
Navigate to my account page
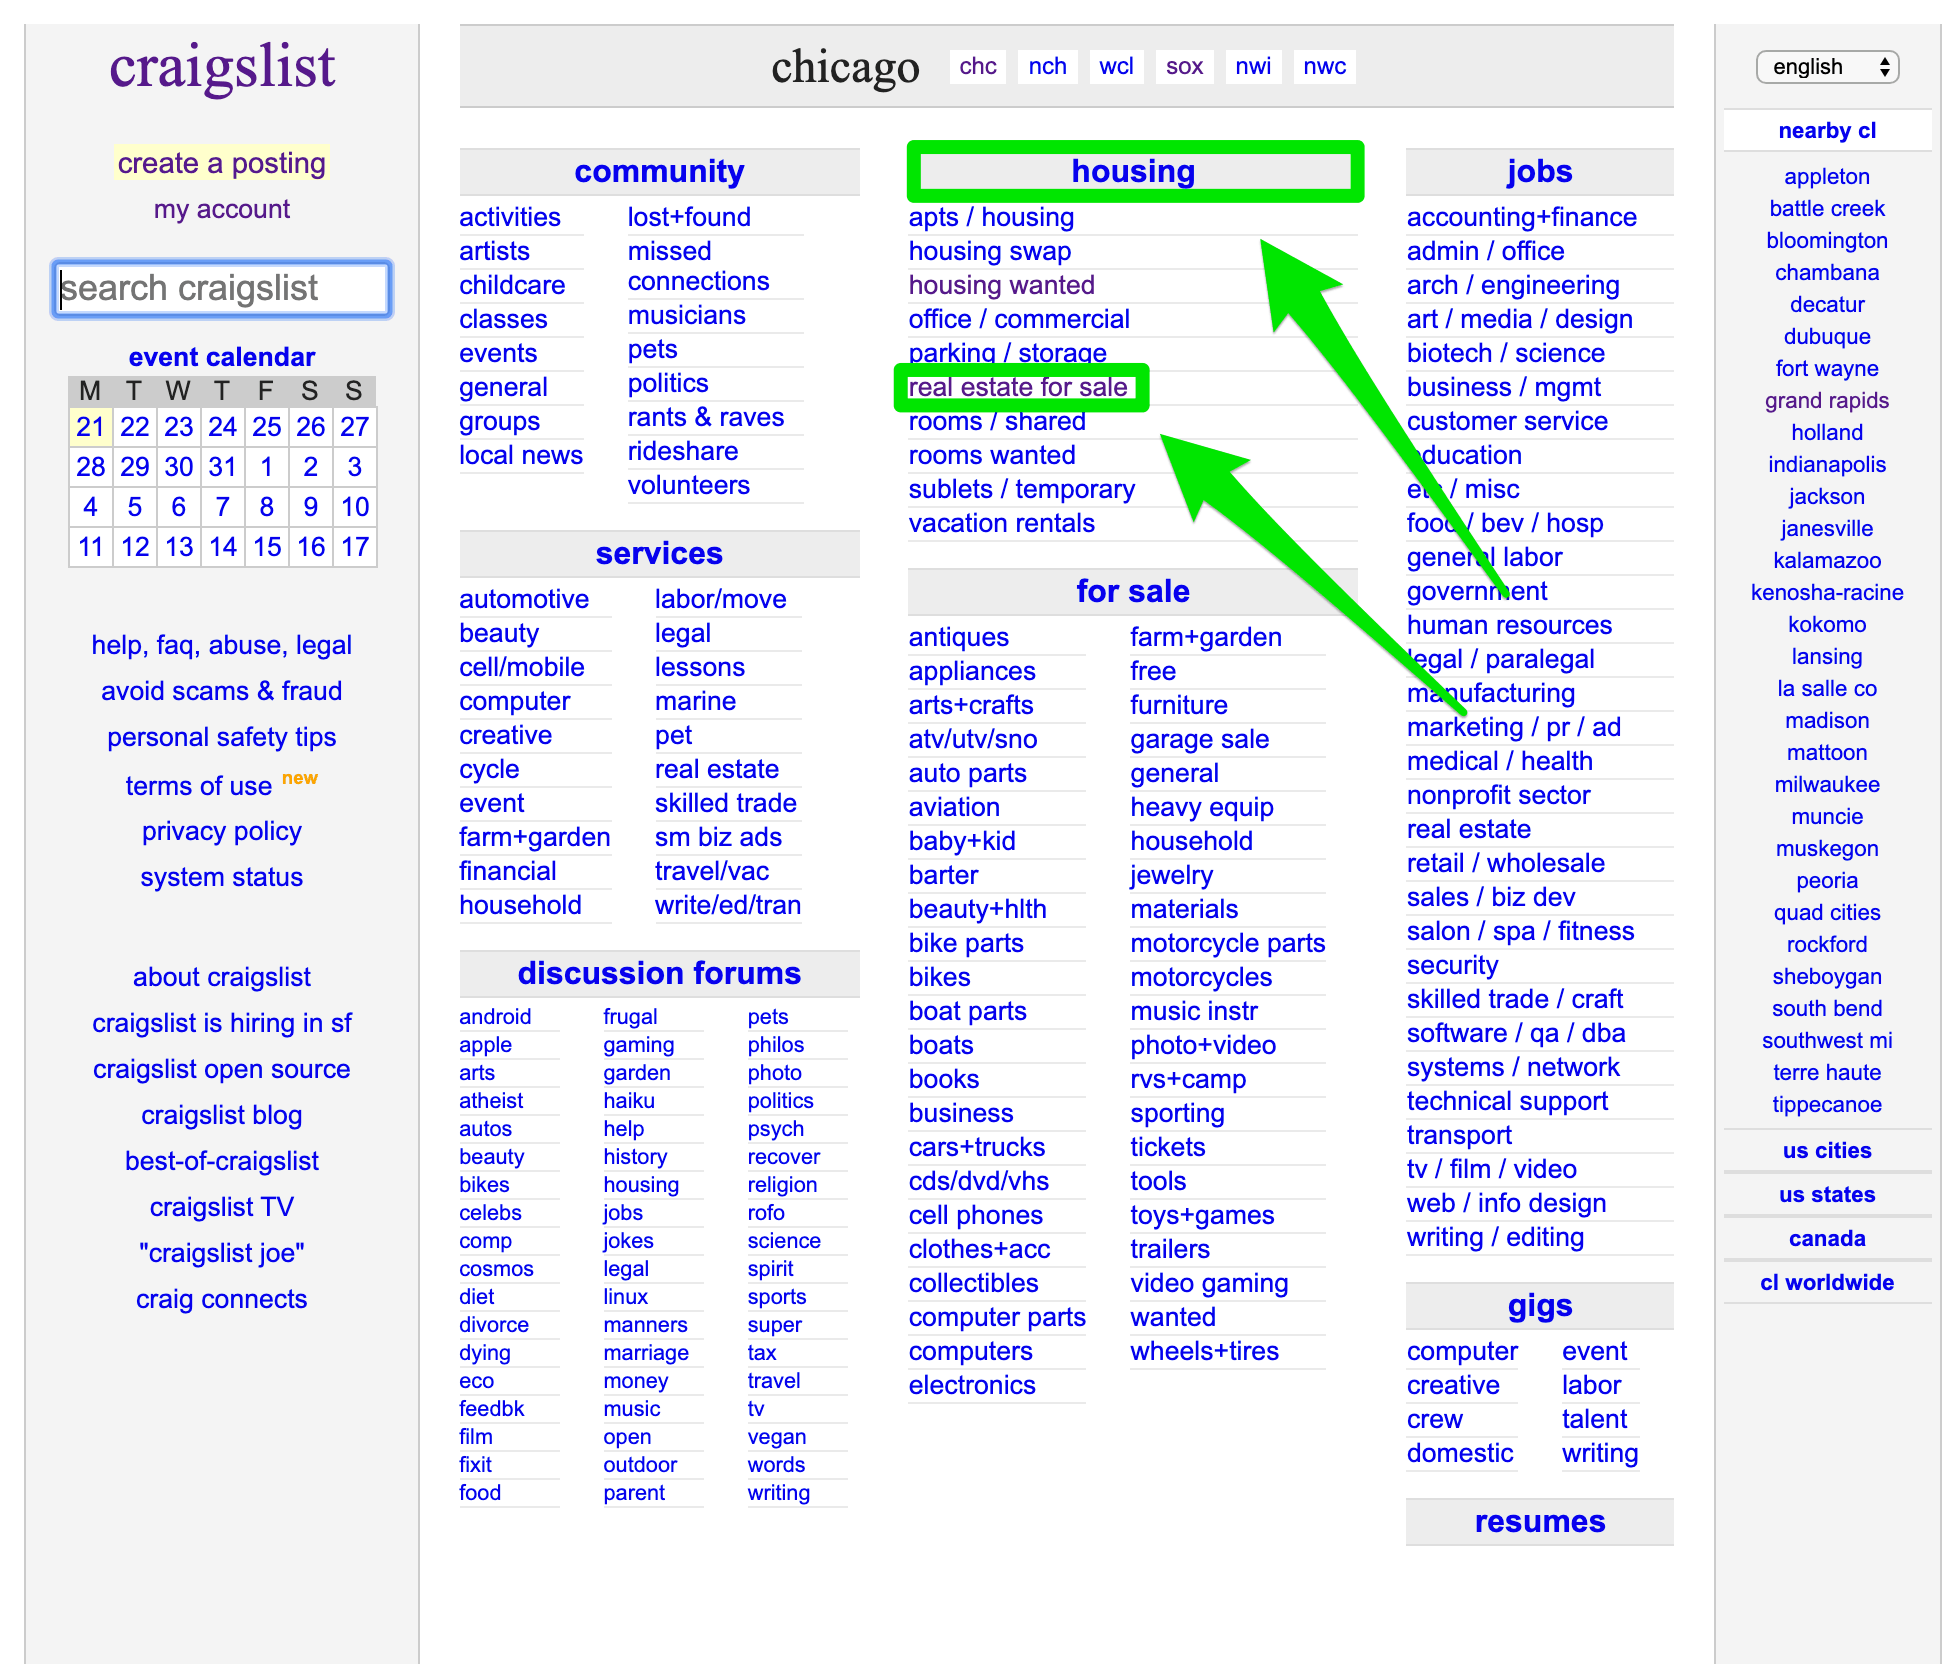click(x=221, y=206)
